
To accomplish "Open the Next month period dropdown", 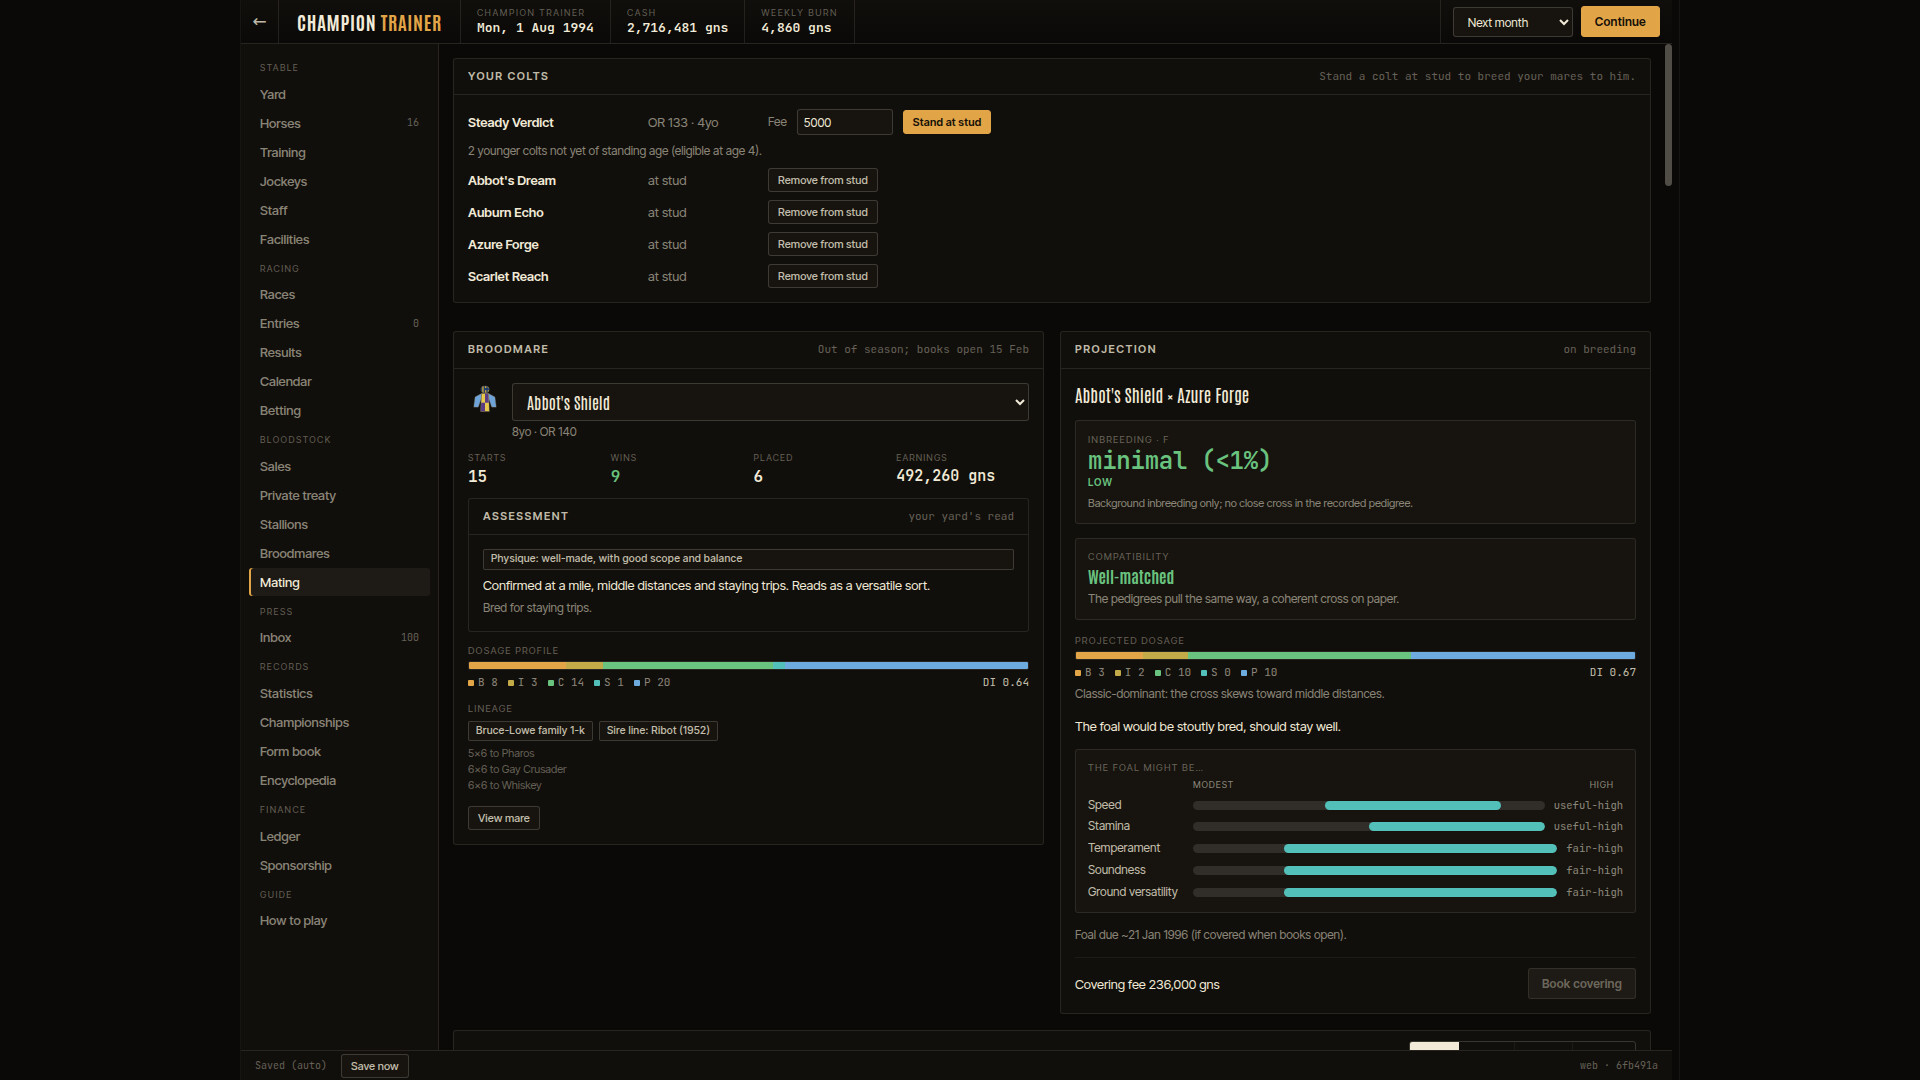I will (1512, 22).
